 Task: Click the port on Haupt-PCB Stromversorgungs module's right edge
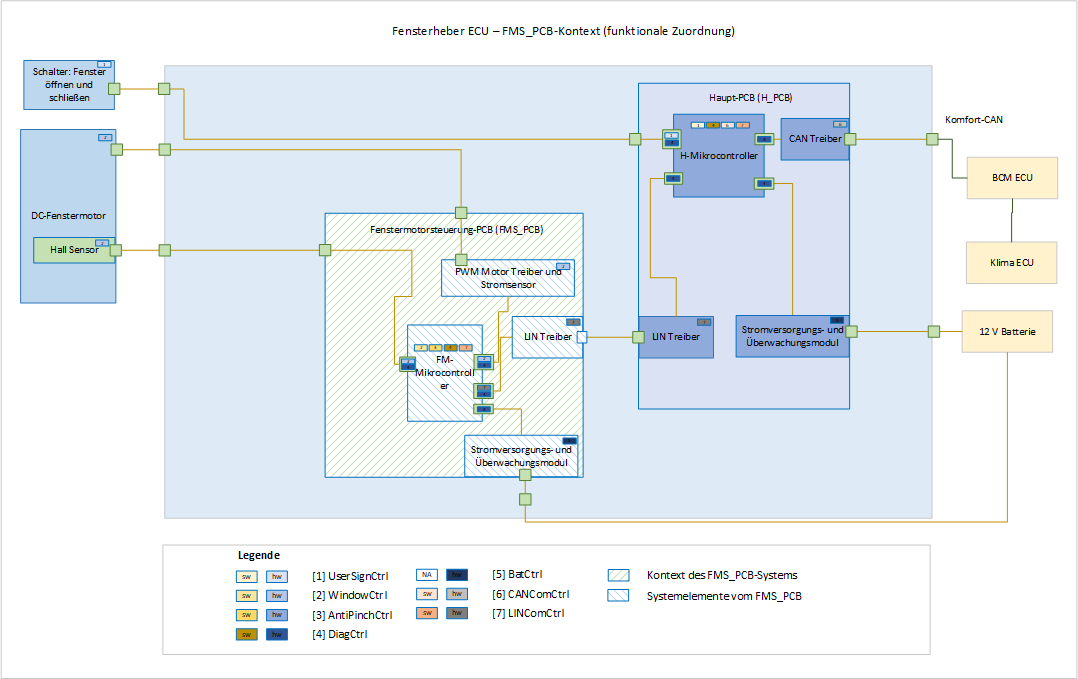tap(851, 332)
